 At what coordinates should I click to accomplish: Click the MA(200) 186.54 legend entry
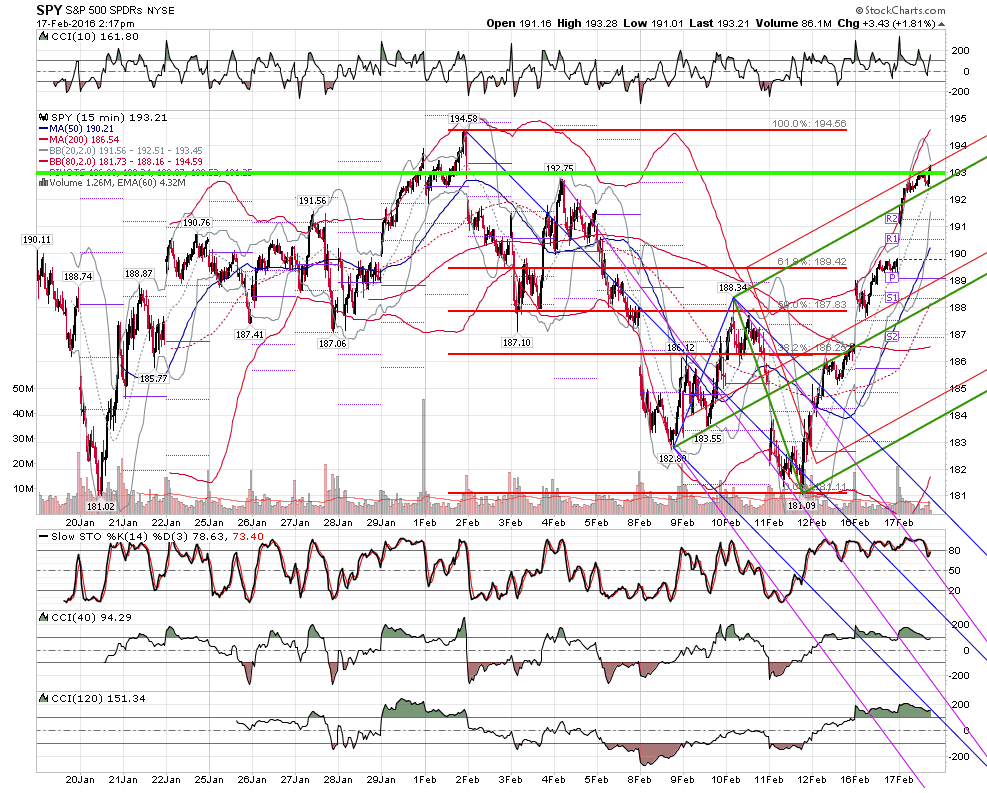coord(80,140)
